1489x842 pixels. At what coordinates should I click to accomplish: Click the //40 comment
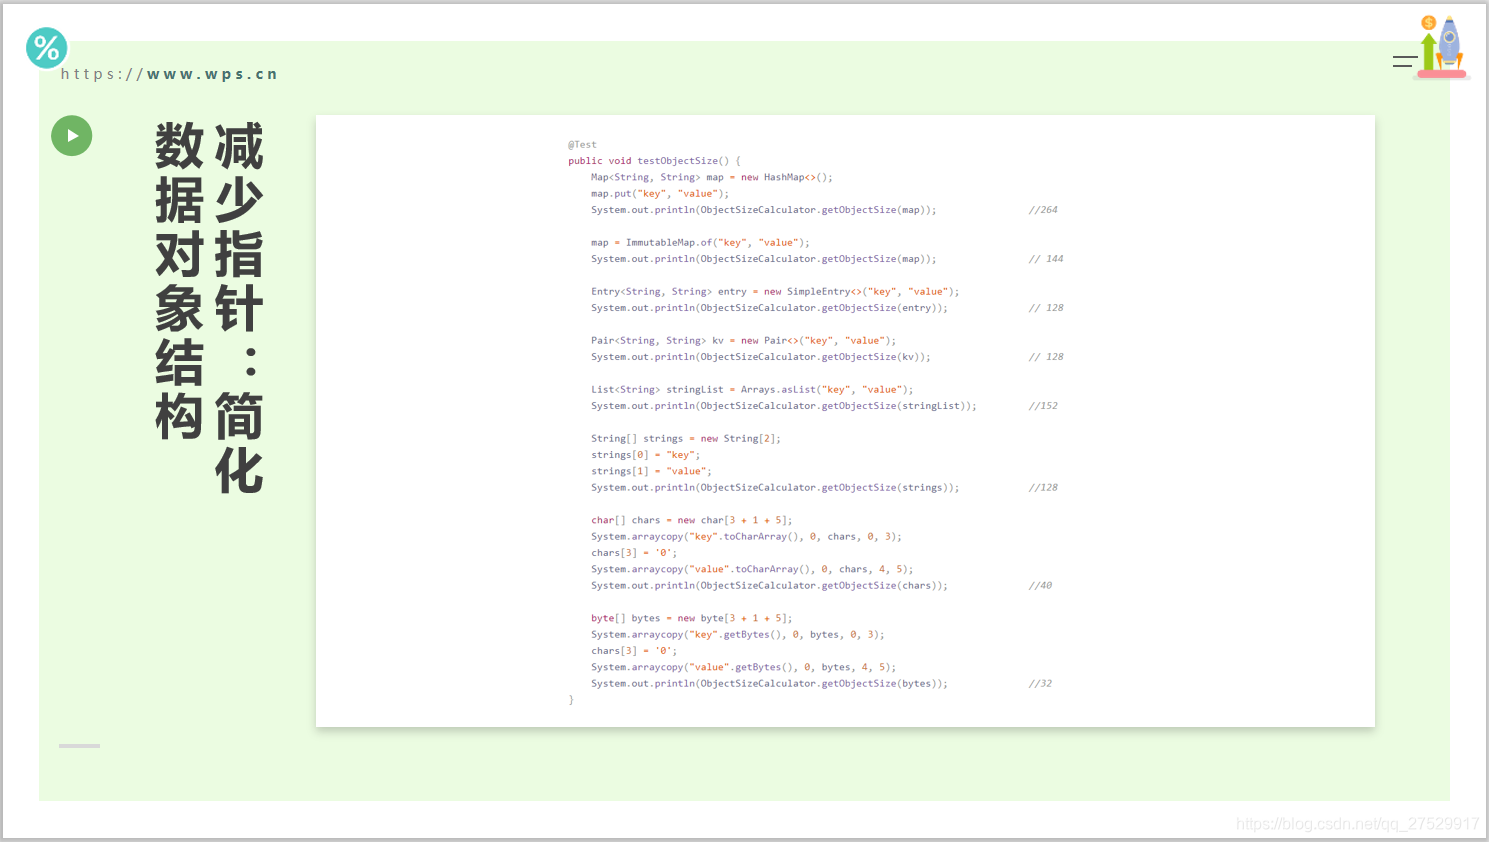(x=1040, y=586)
